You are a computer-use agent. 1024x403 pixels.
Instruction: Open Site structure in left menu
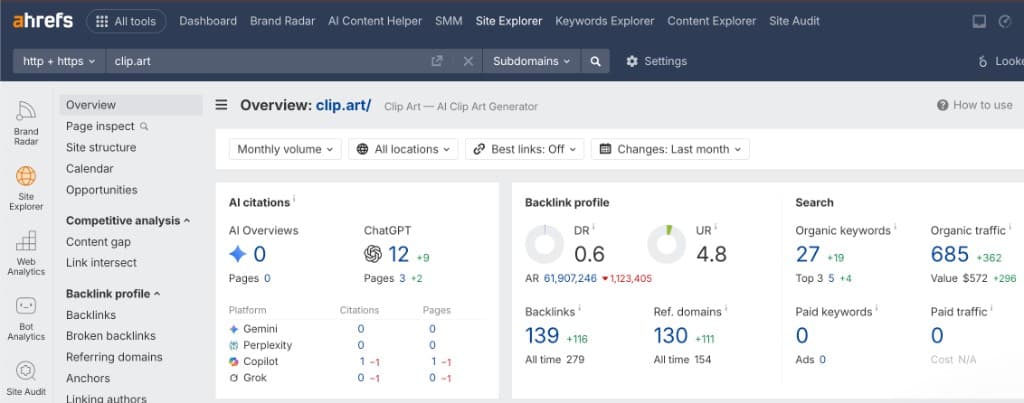pyautogui.click(x=101, y=147)
